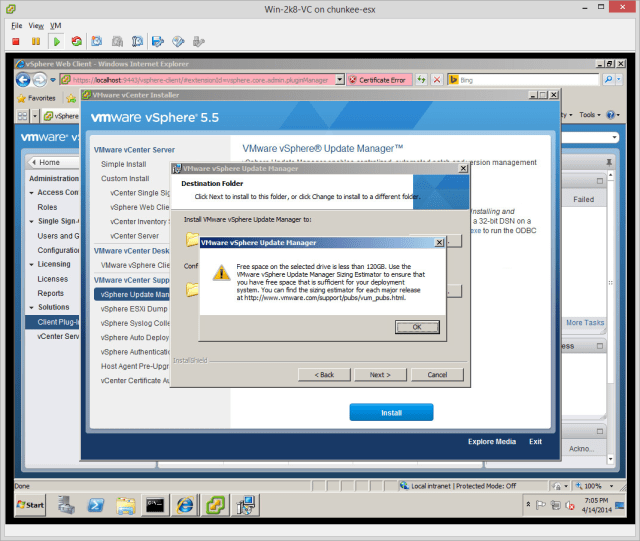Open Command Prompt taskbar icon
This screenshot has width=640, height=541.
[x=156, y=505]
